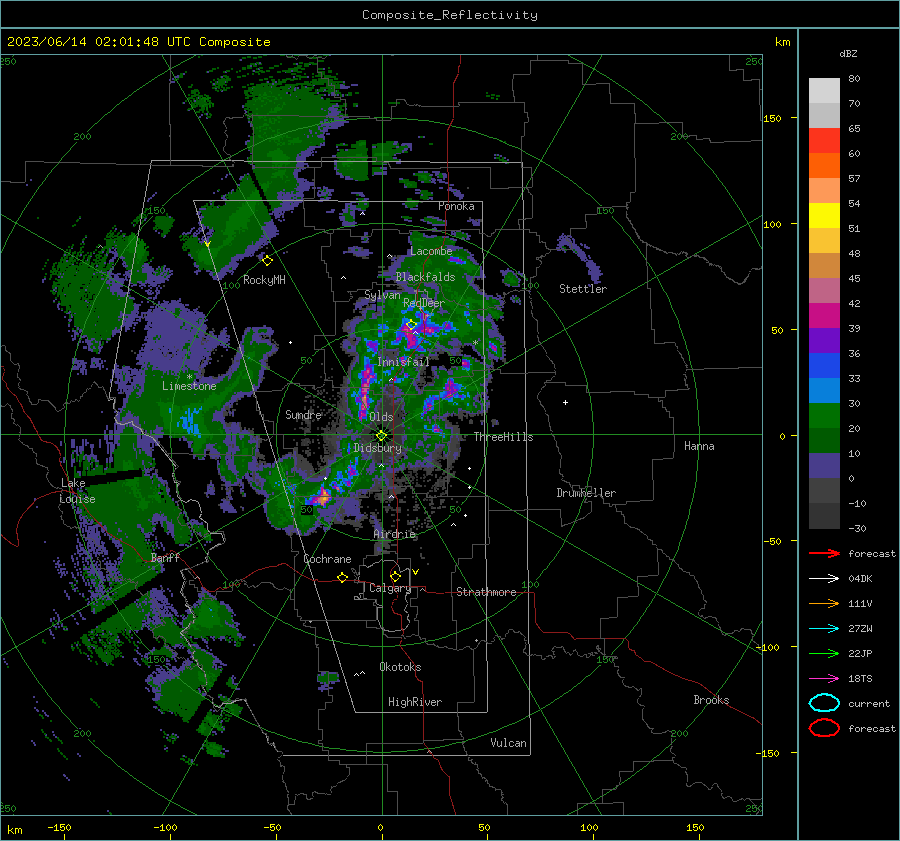
Task: Click the Airdrie label
Action: tap(394, 534)
